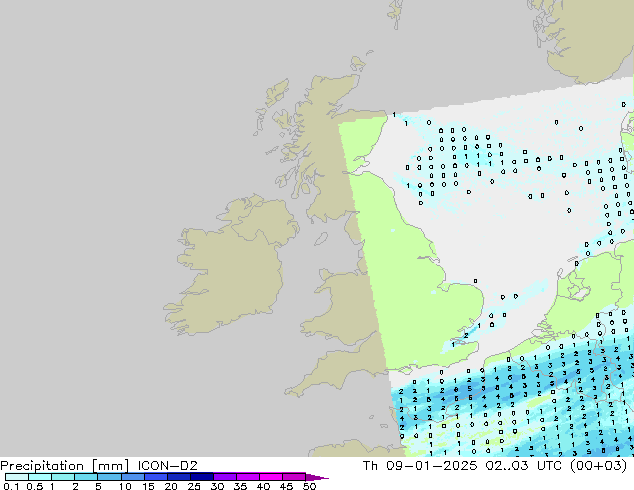Image resolution: width=634 pixels, height=490 pixels.
Task: Select the legend swatch between 0.1 and 0.5
Action: (17, 477)
